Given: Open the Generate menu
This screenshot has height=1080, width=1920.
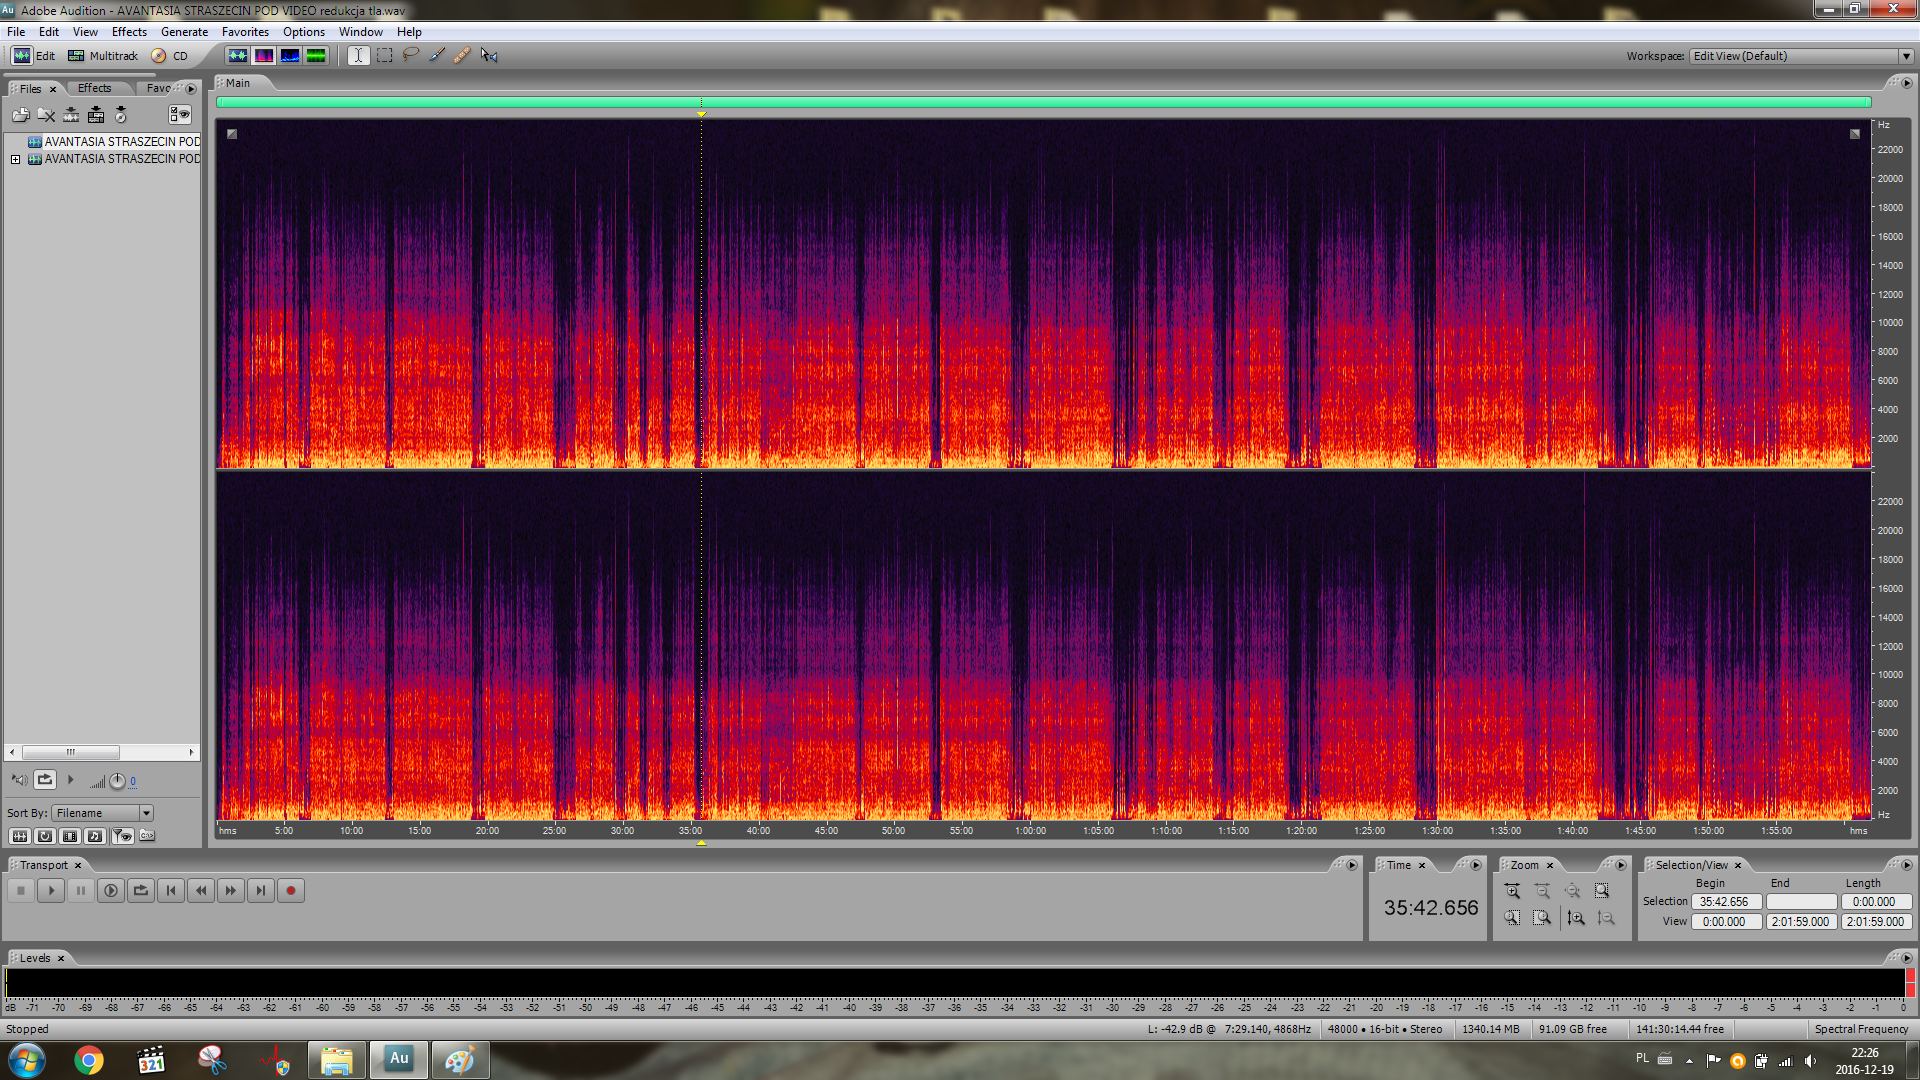Looking at the screenshot, I should (184, 32).
